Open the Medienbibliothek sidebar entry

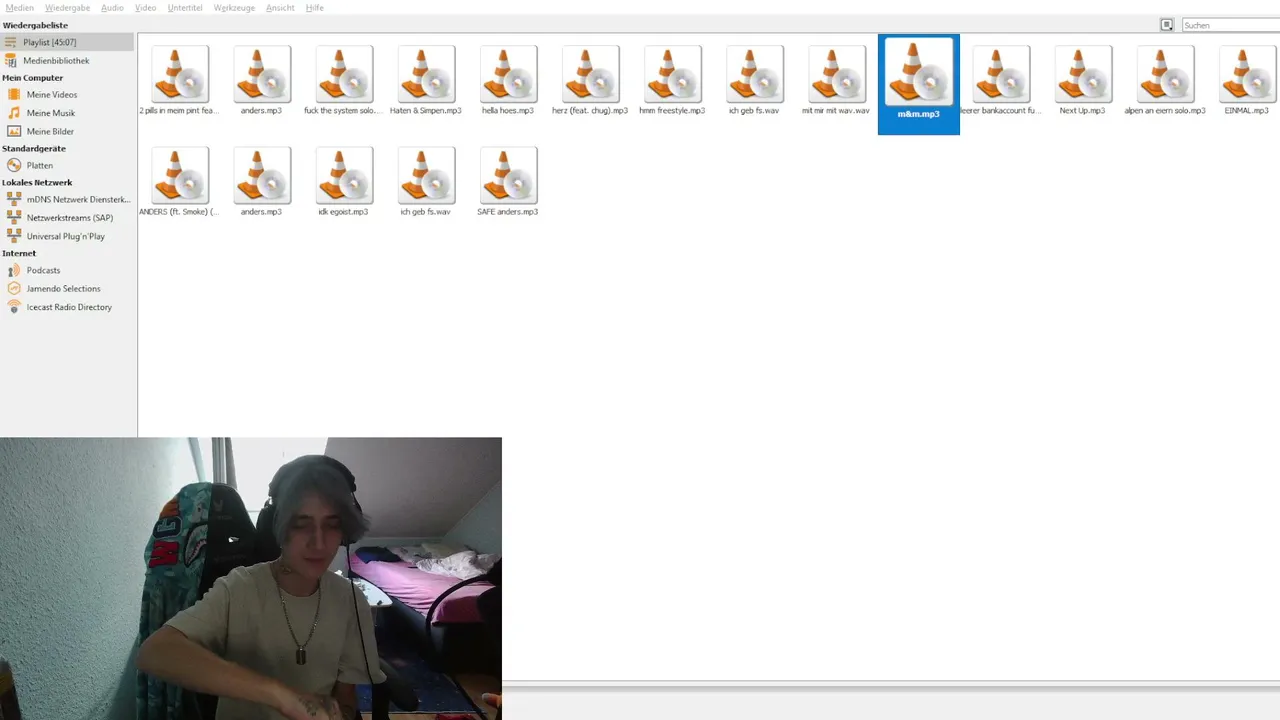pos(67,61)
